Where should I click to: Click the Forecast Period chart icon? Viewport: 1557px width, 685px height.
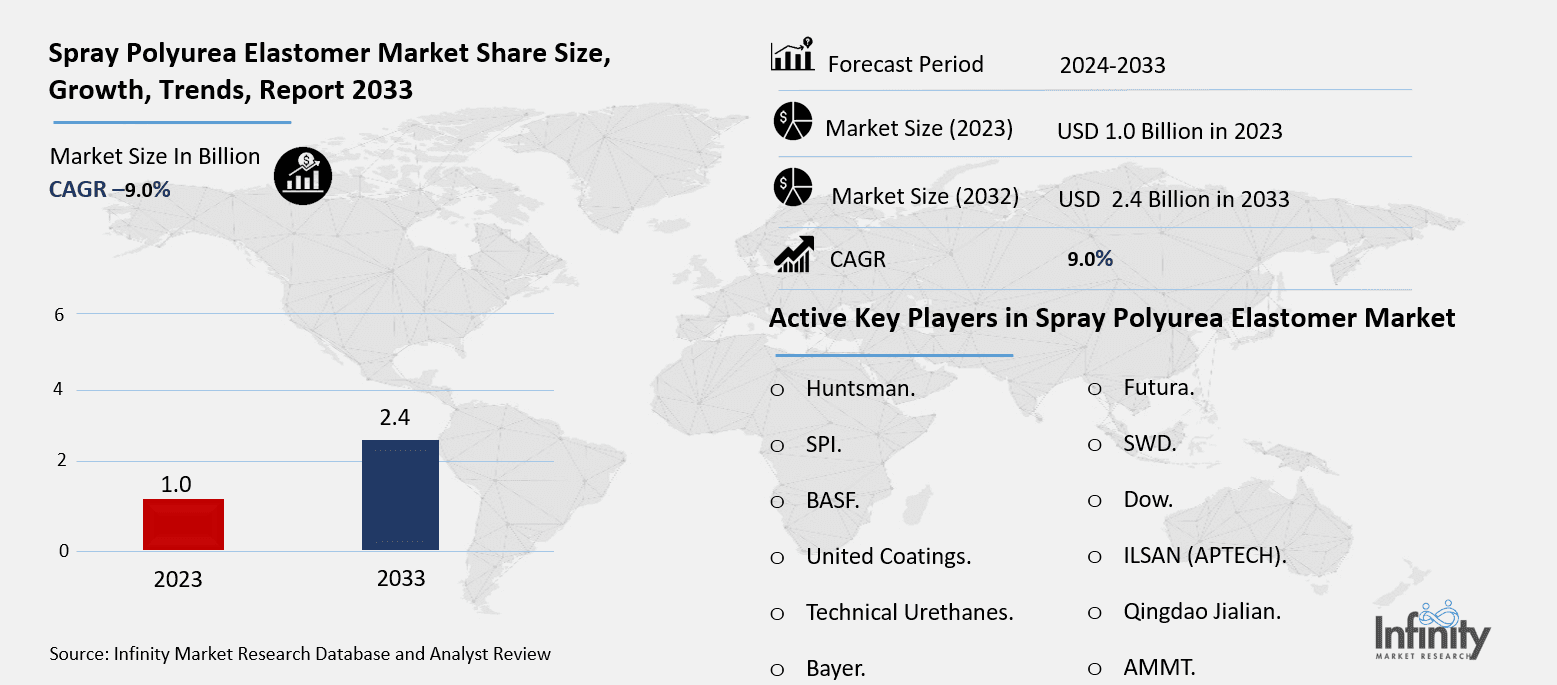(x=791, y=58)
